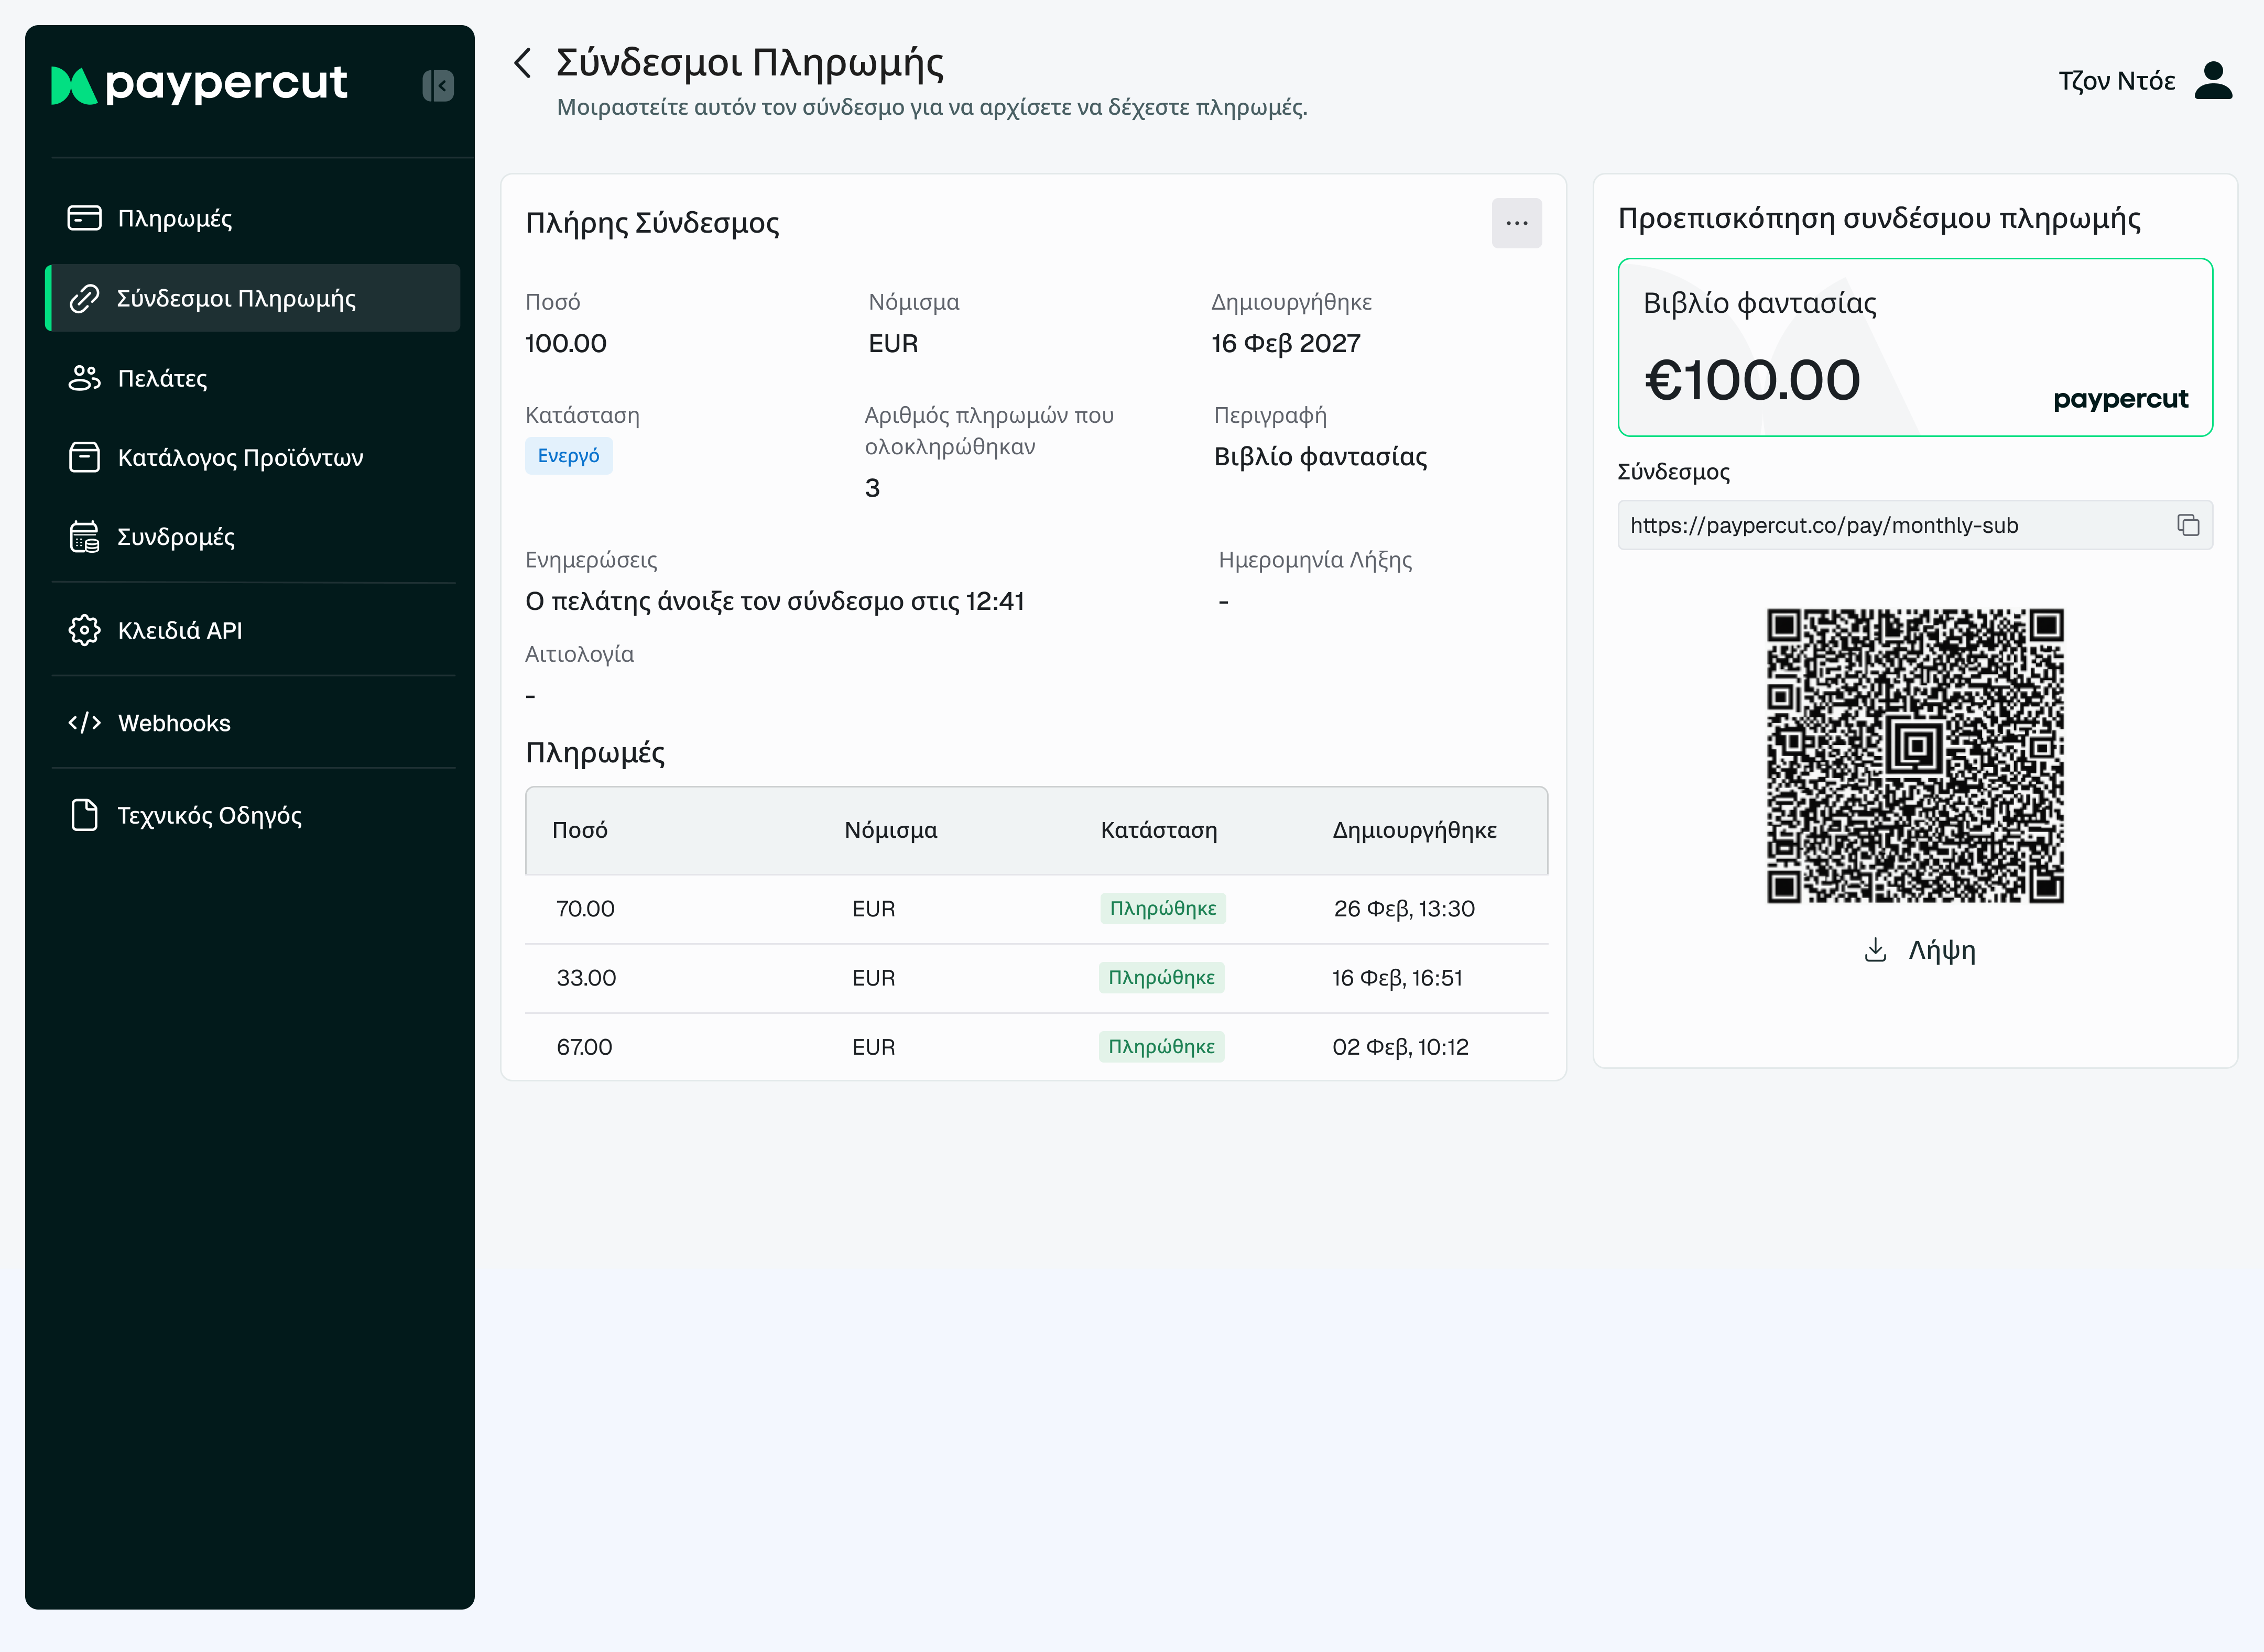Click the QR code image
The width and height of the screenshot is (2264, 1652).
coord(1914,755)
